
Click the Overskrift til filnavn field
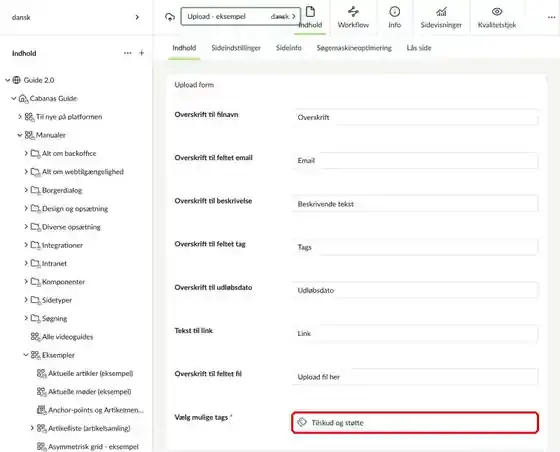click(415, 117)
